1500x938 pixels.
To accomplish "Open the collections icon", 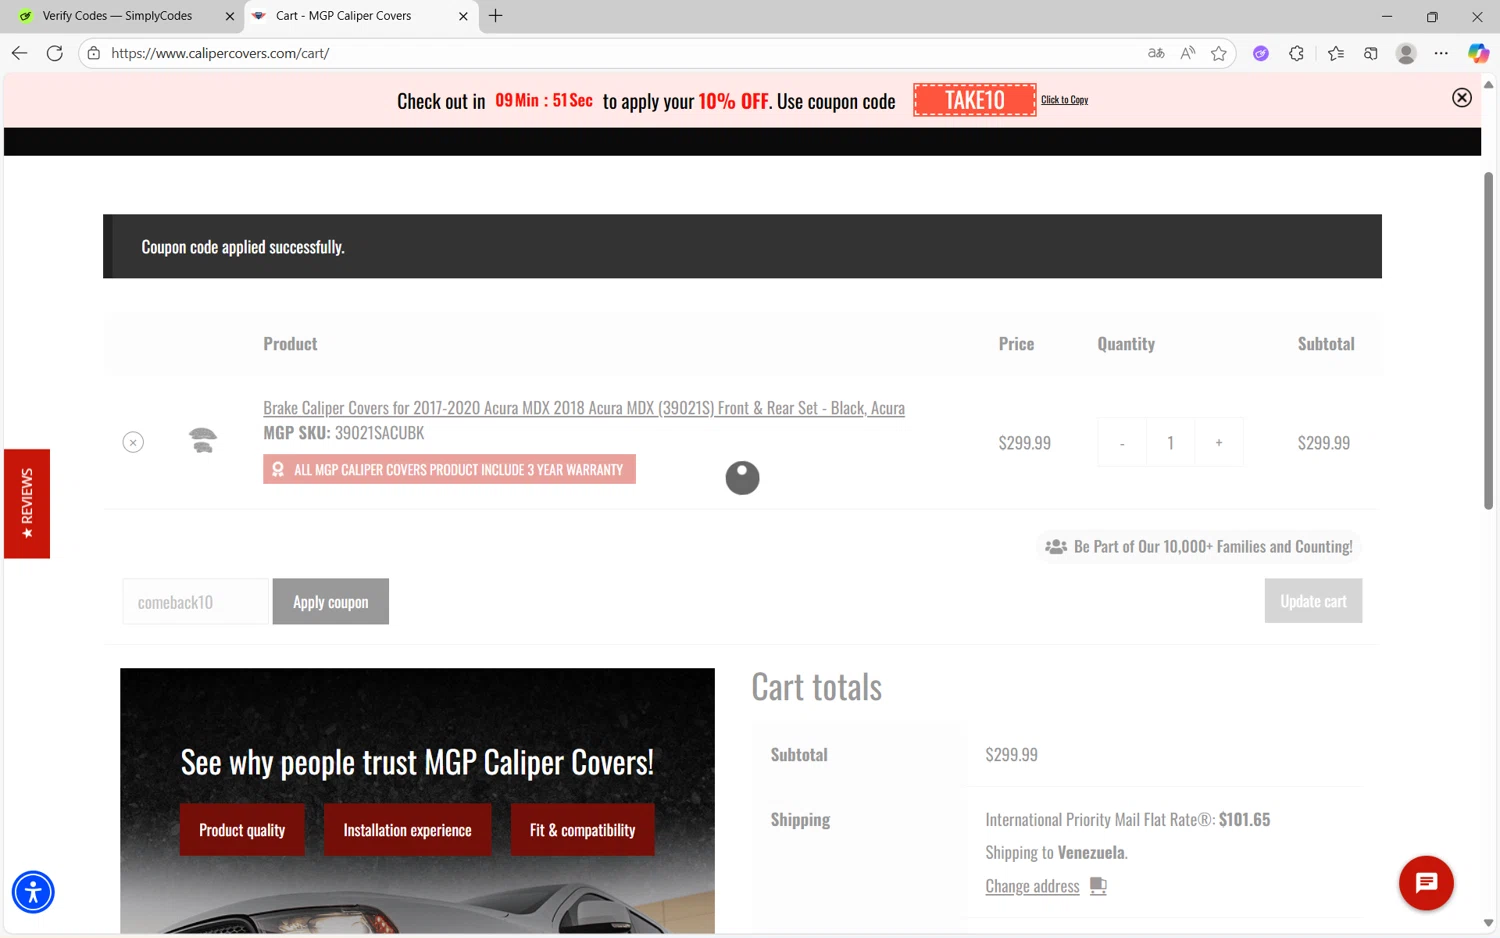I will [x=1371, y=53].
